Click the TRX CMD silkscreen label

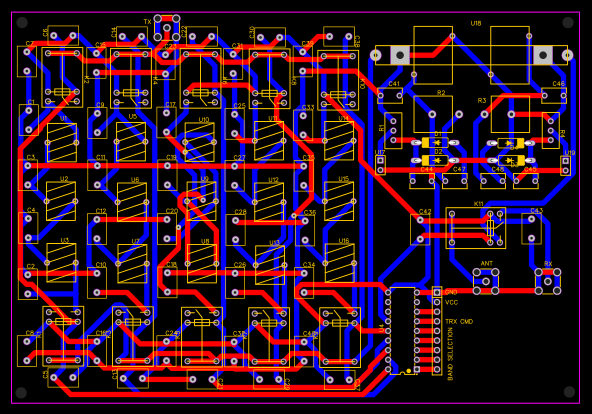(x=459, y=322)
